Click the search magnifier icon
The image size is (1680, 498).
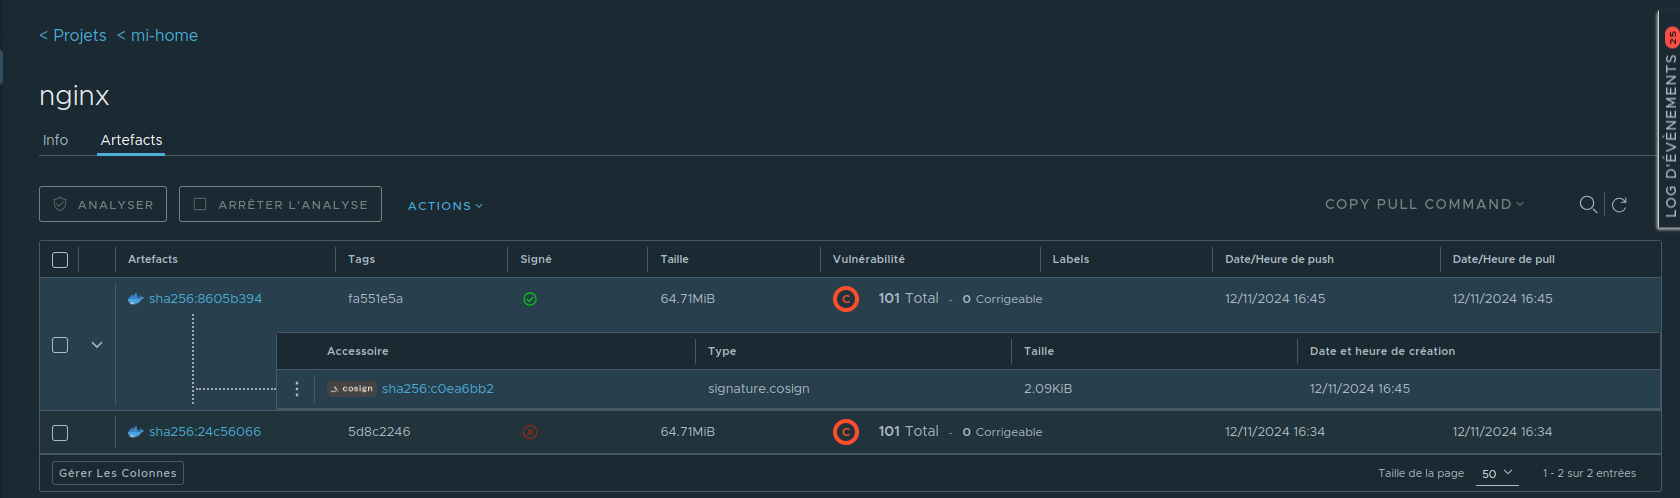[1587, 204]
